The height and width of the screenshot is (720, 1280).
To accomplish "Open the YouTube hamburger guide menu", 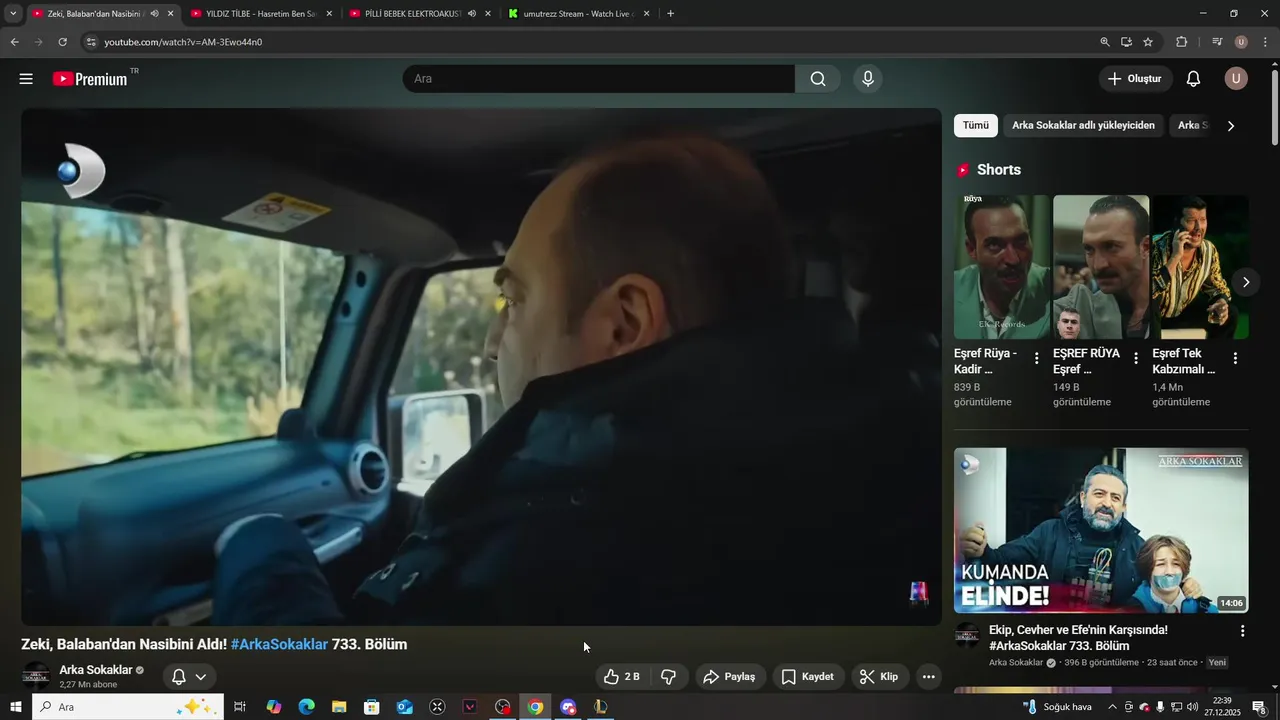I will [26, 79].
